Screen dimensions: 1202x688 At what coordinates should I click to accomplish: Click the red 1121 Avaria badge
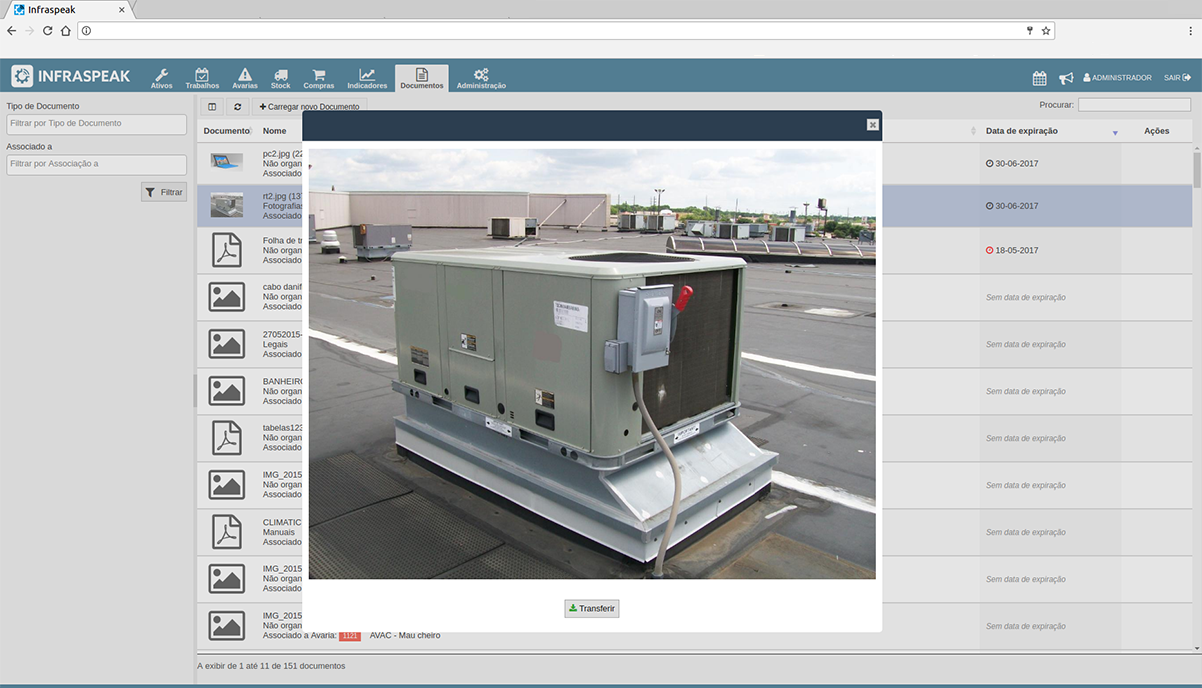350,636
